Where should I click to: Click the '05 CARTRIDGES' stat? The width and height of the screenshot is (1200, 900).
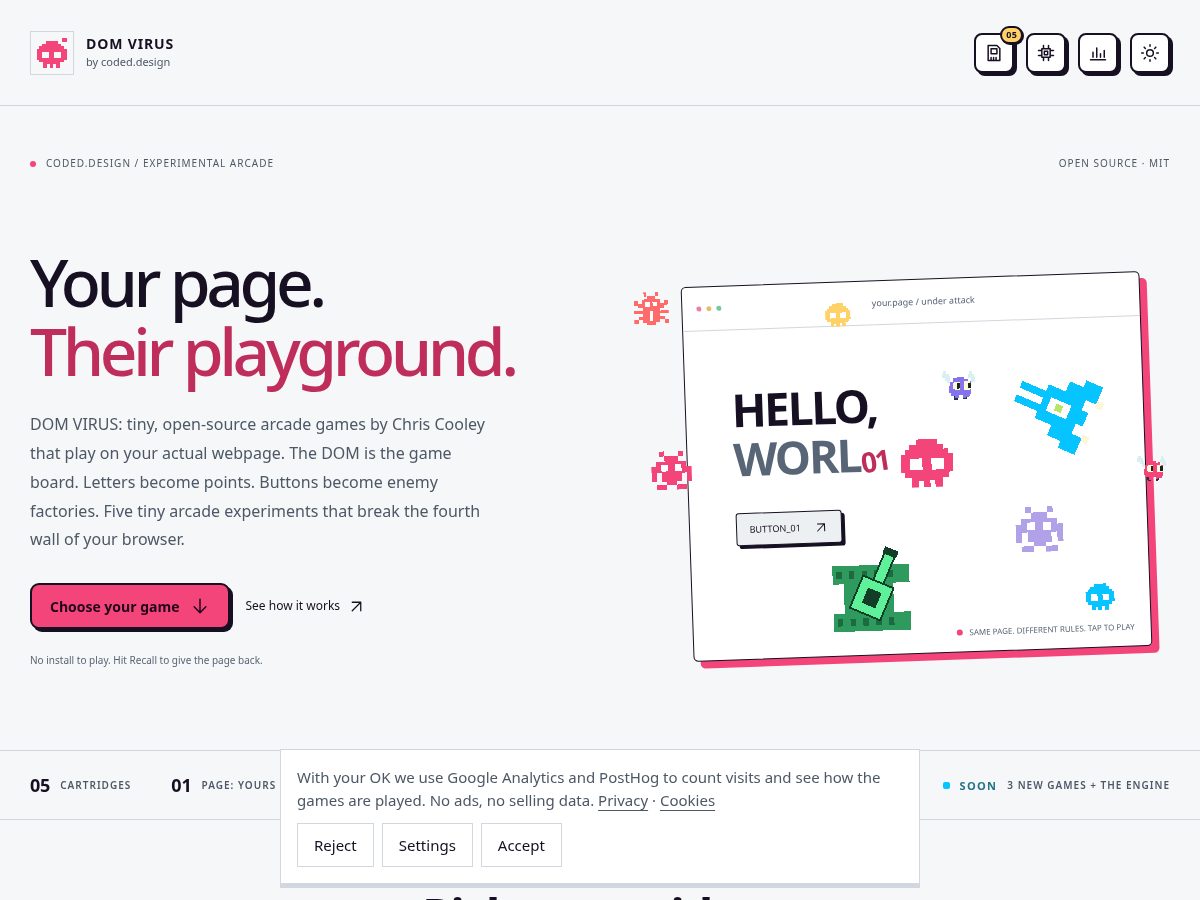(x=80, y=785)
